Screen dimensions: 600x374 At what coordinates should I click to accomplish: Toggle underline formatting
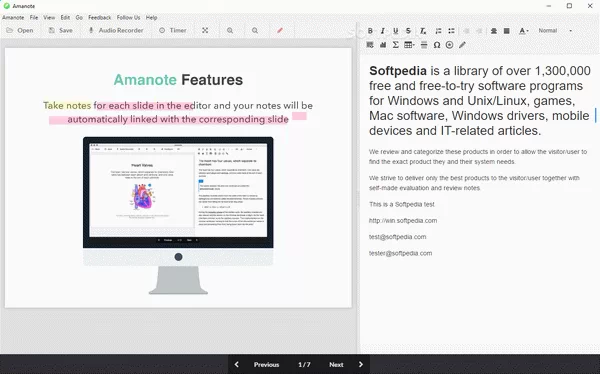[x=396, y=31]
